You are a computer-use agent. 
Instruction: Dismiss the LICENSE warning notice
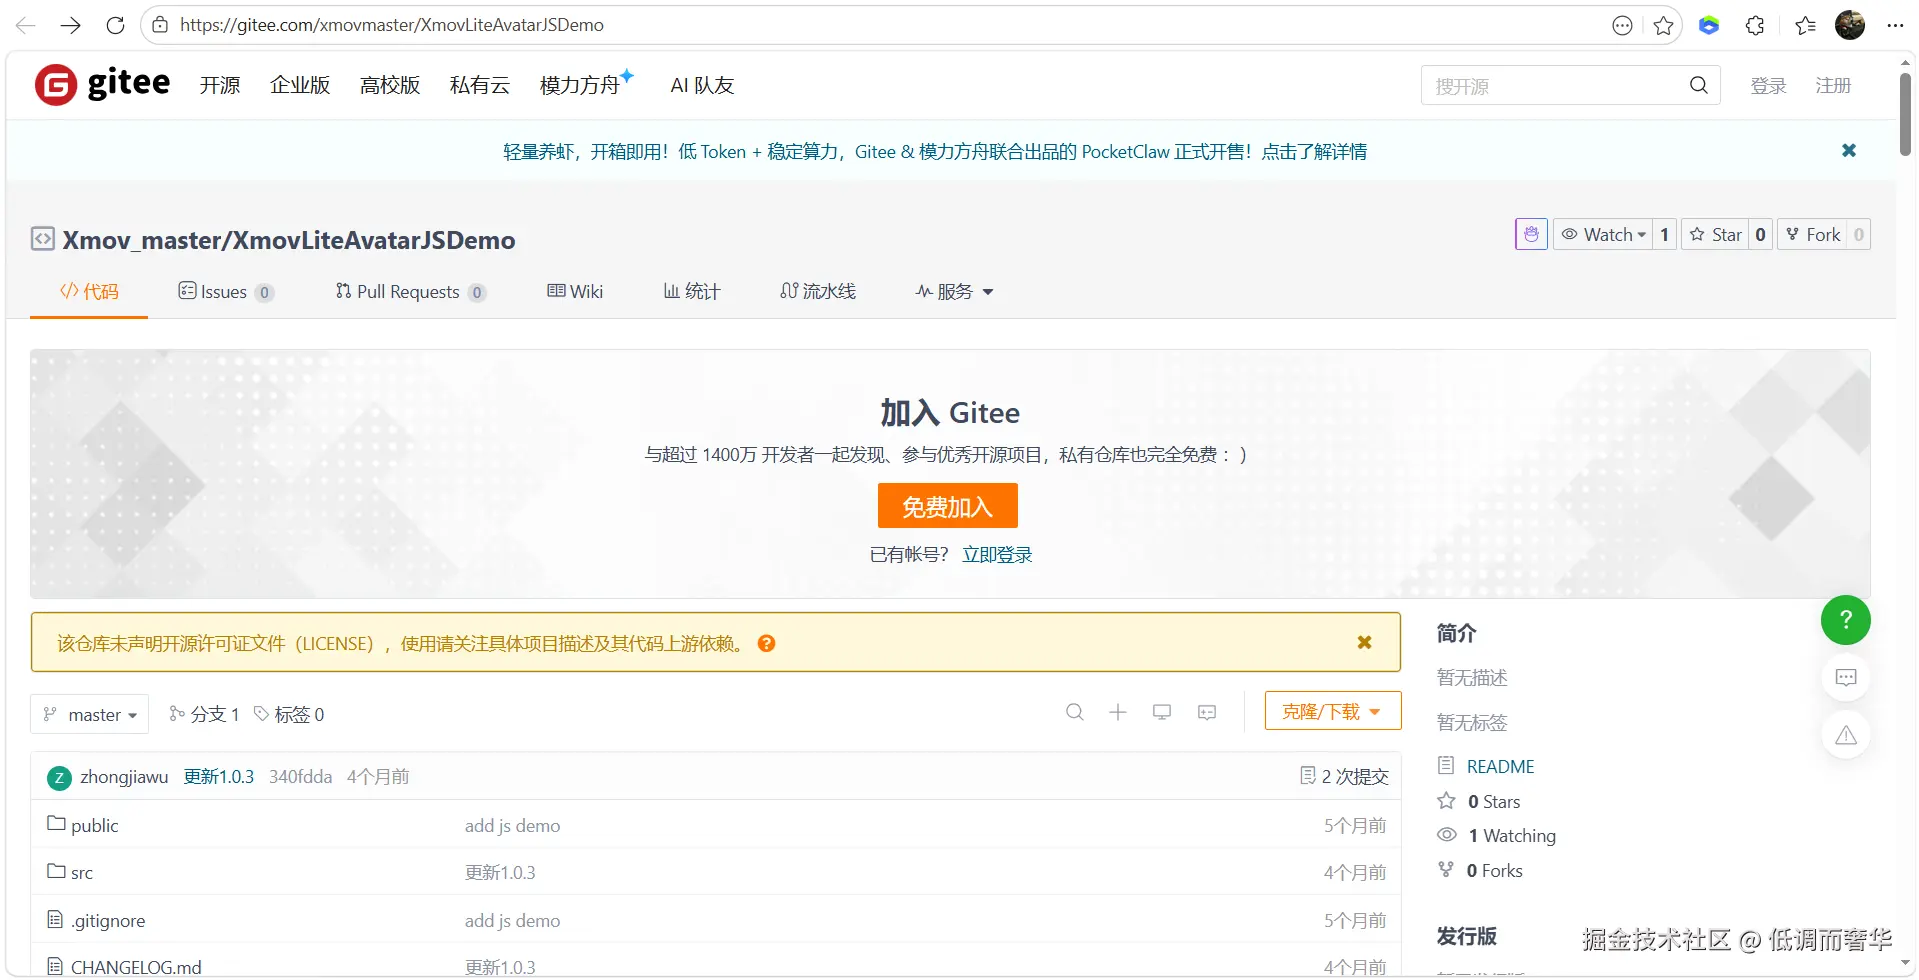click(1364, 642)
